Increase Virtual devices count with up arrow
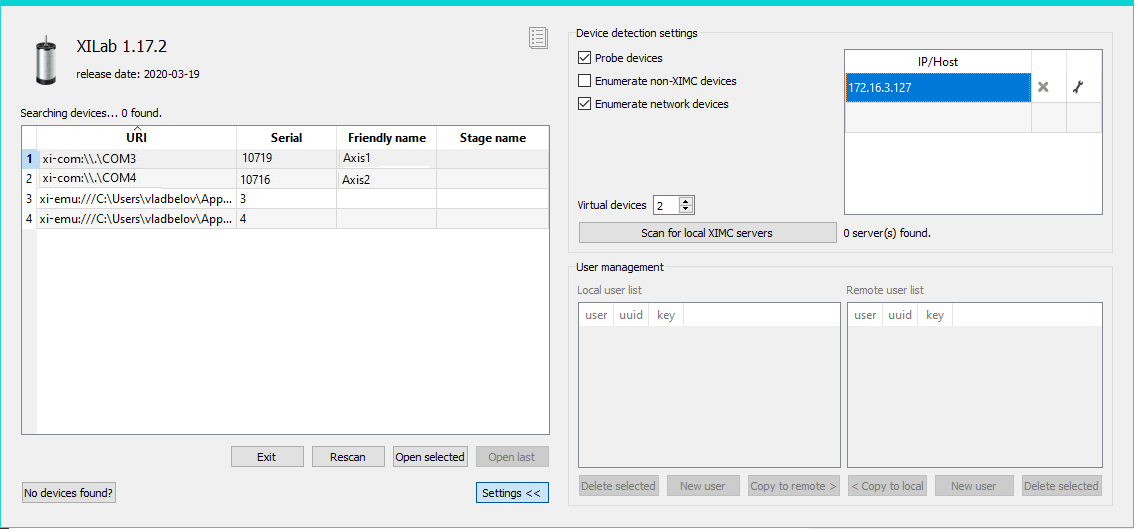1138x532 pixels. click(x=685, y=201)
